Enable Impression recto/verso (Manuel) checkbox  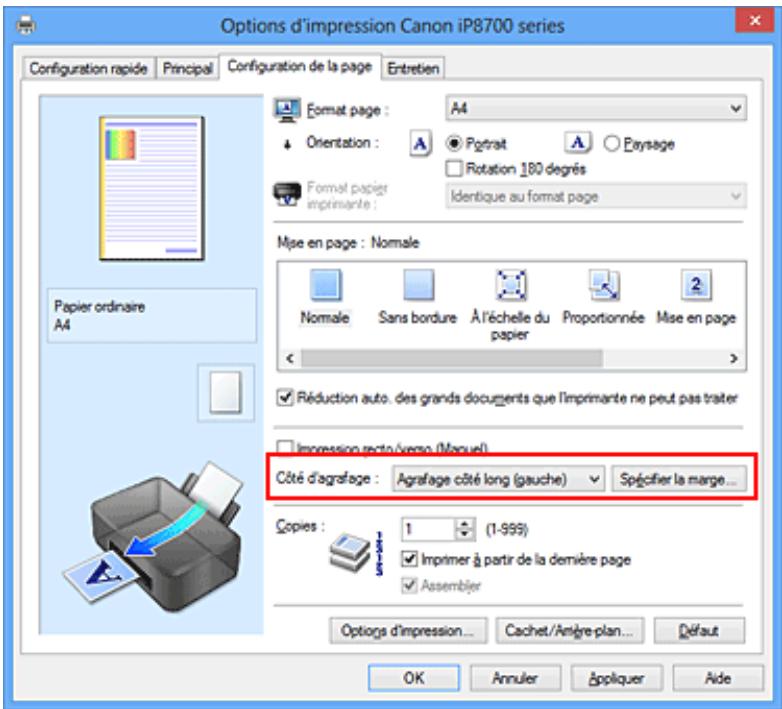click(x=285, y=447)
